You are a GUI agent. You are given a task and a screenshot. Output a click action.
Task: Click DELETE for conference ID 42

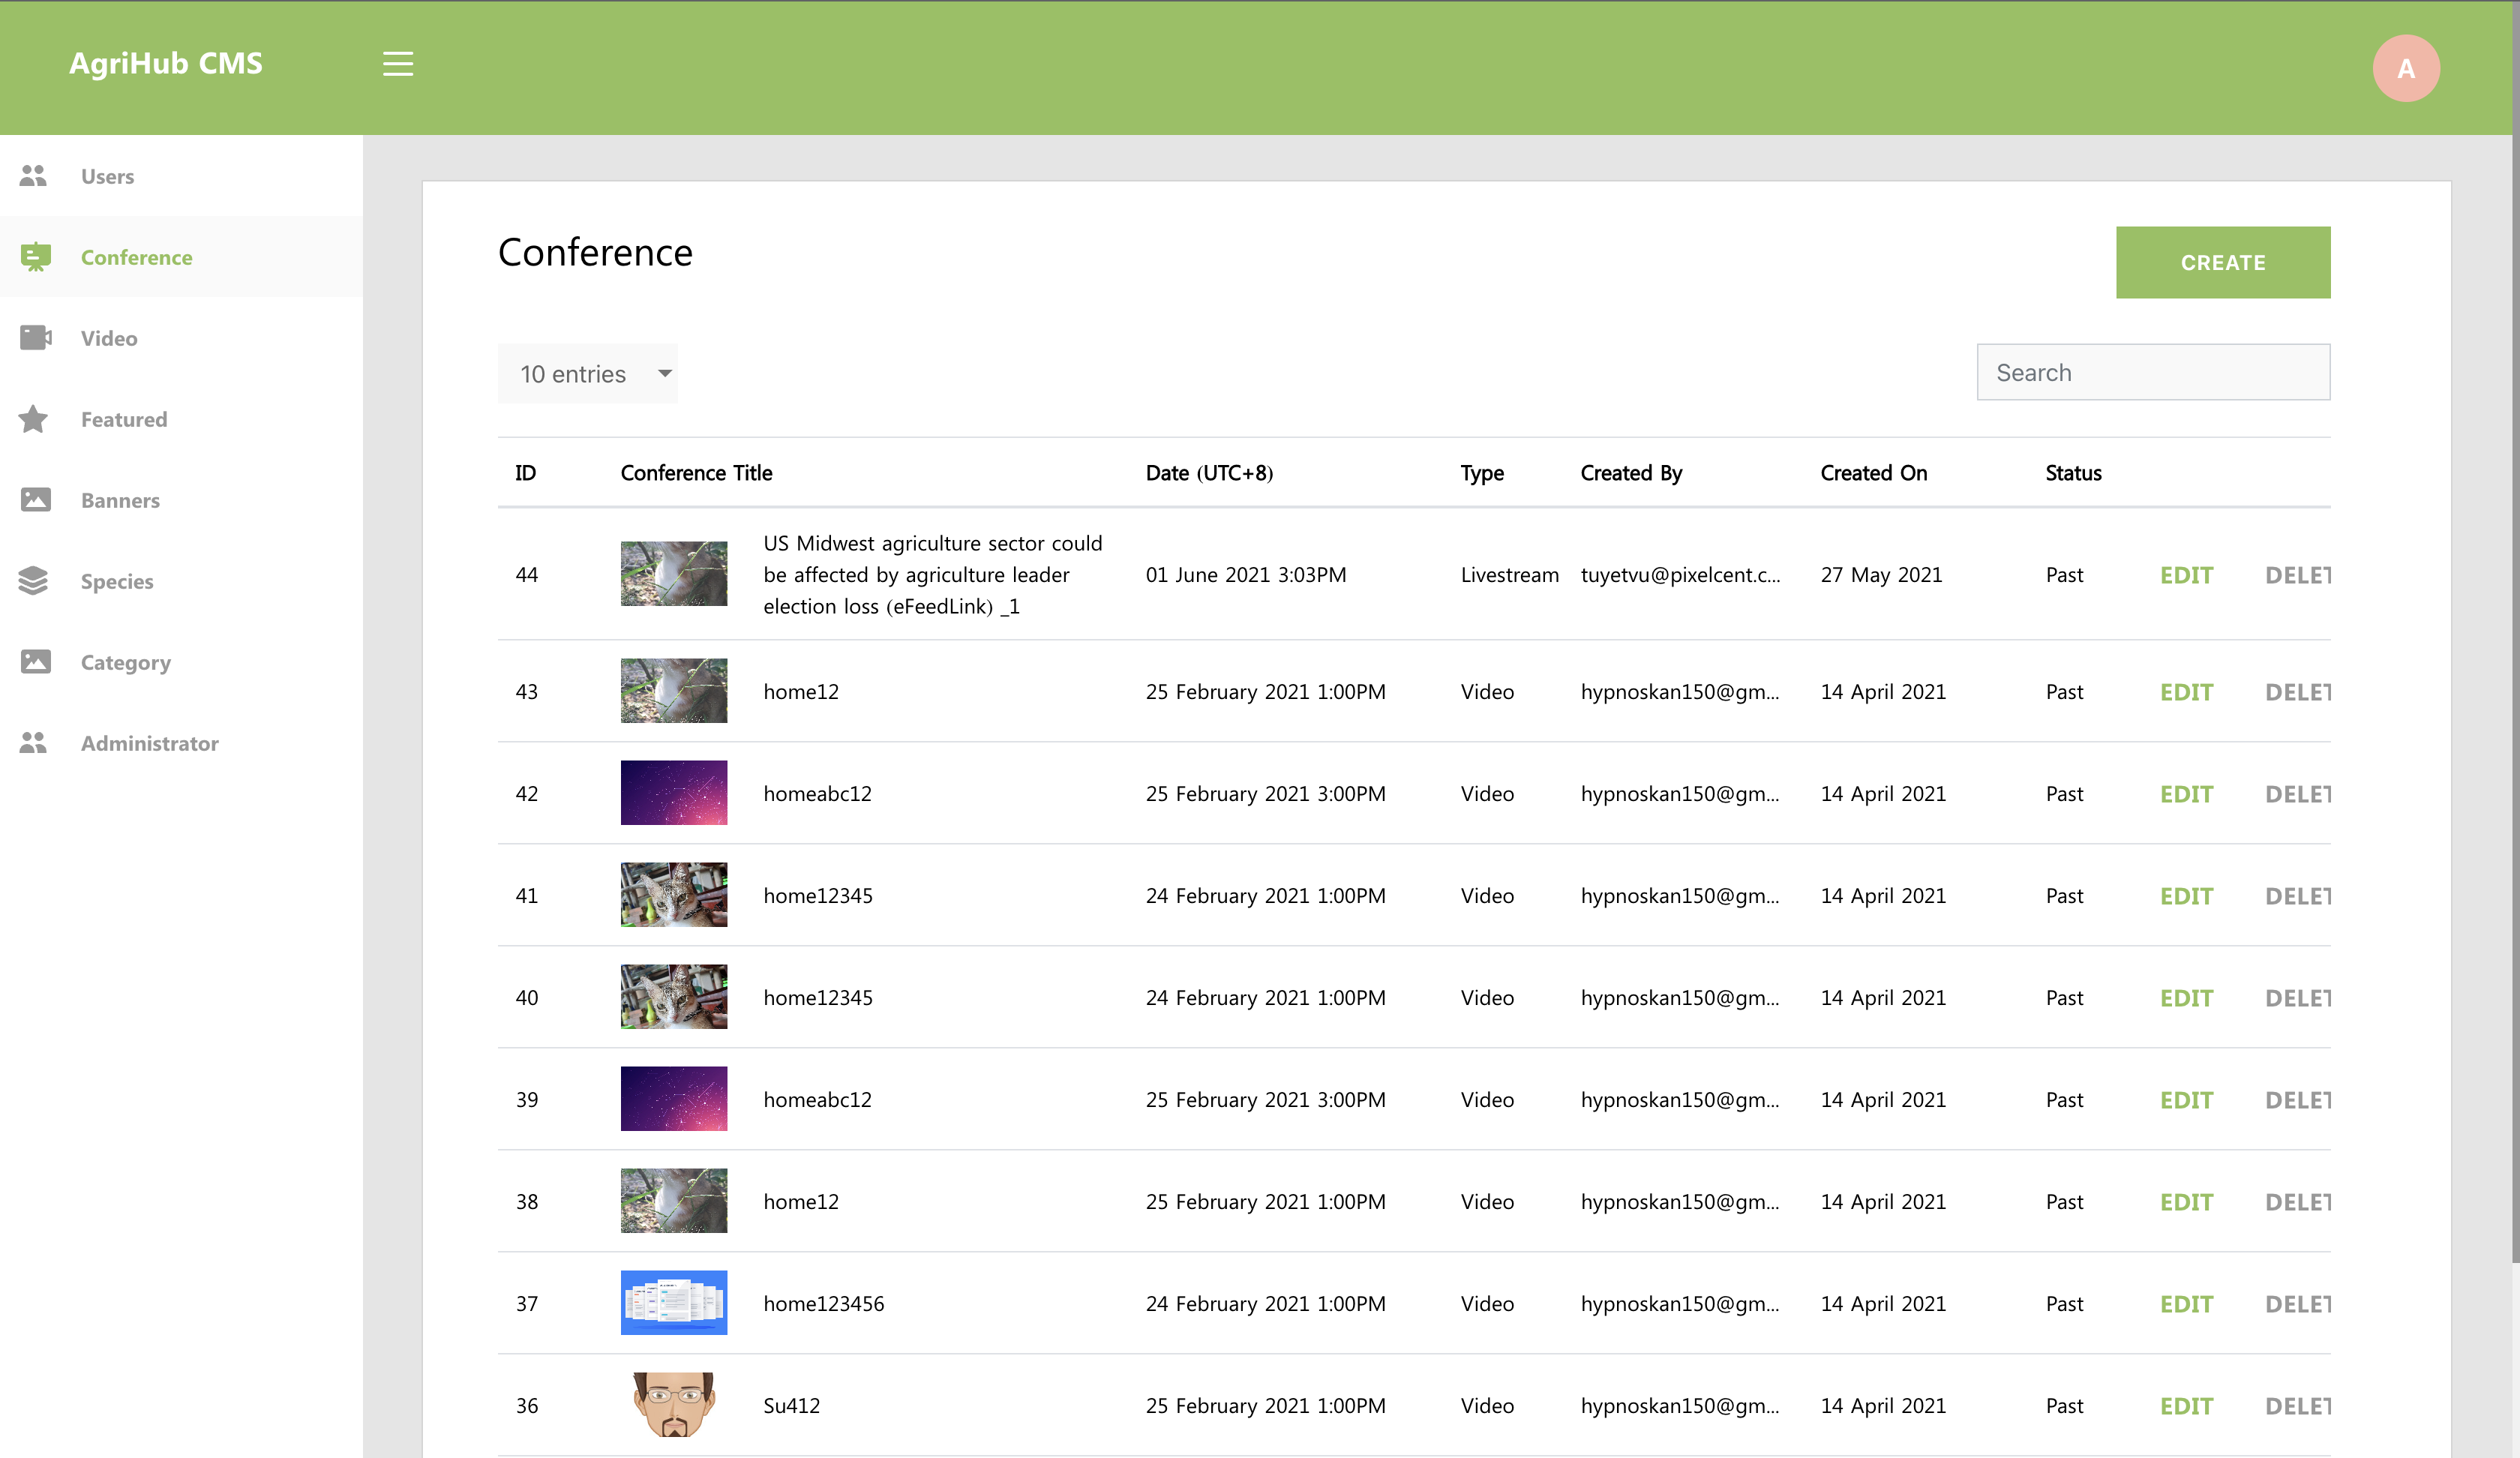pyautogui.click(x=2296, y=794)
